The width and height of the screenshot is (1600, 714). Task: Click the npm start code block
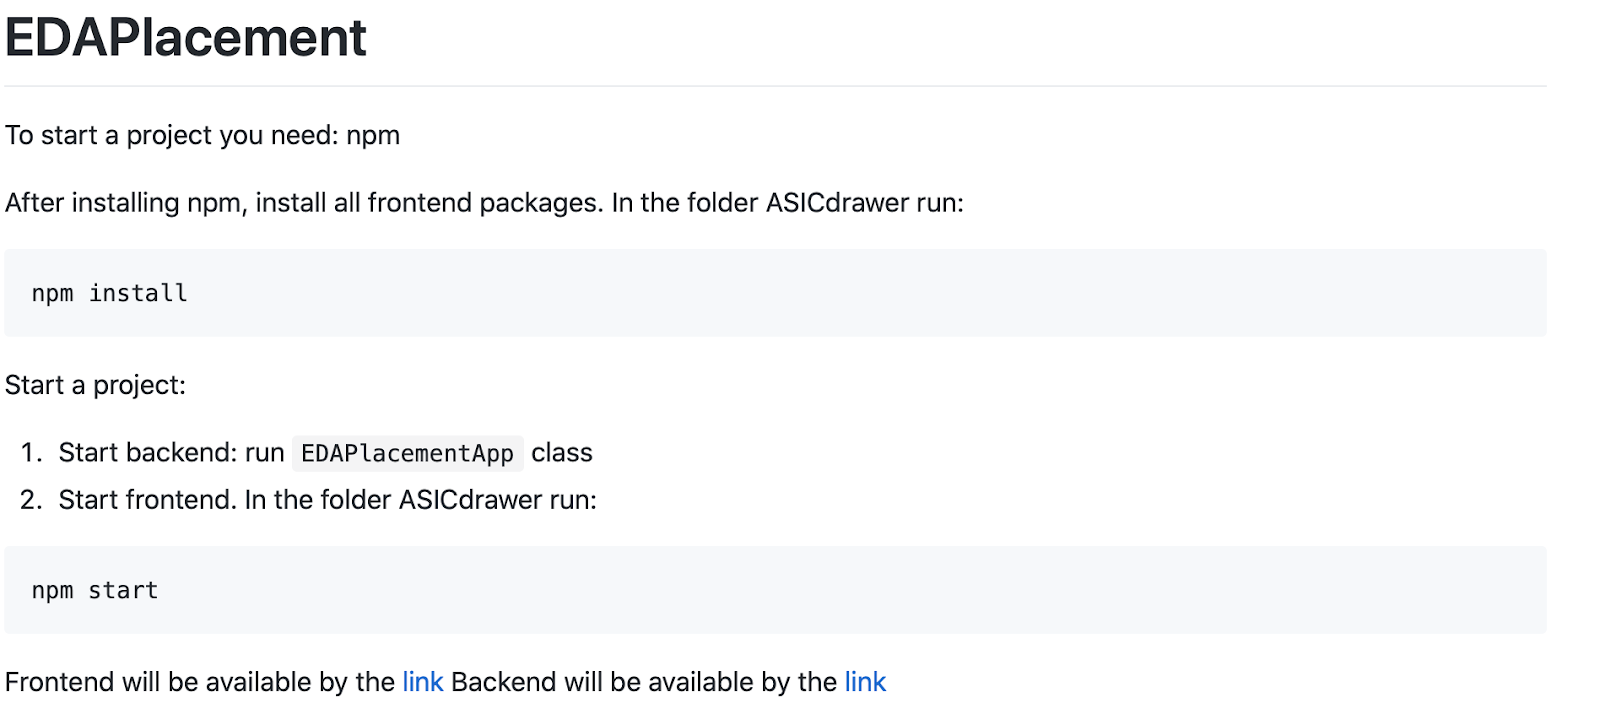point(775,590)
